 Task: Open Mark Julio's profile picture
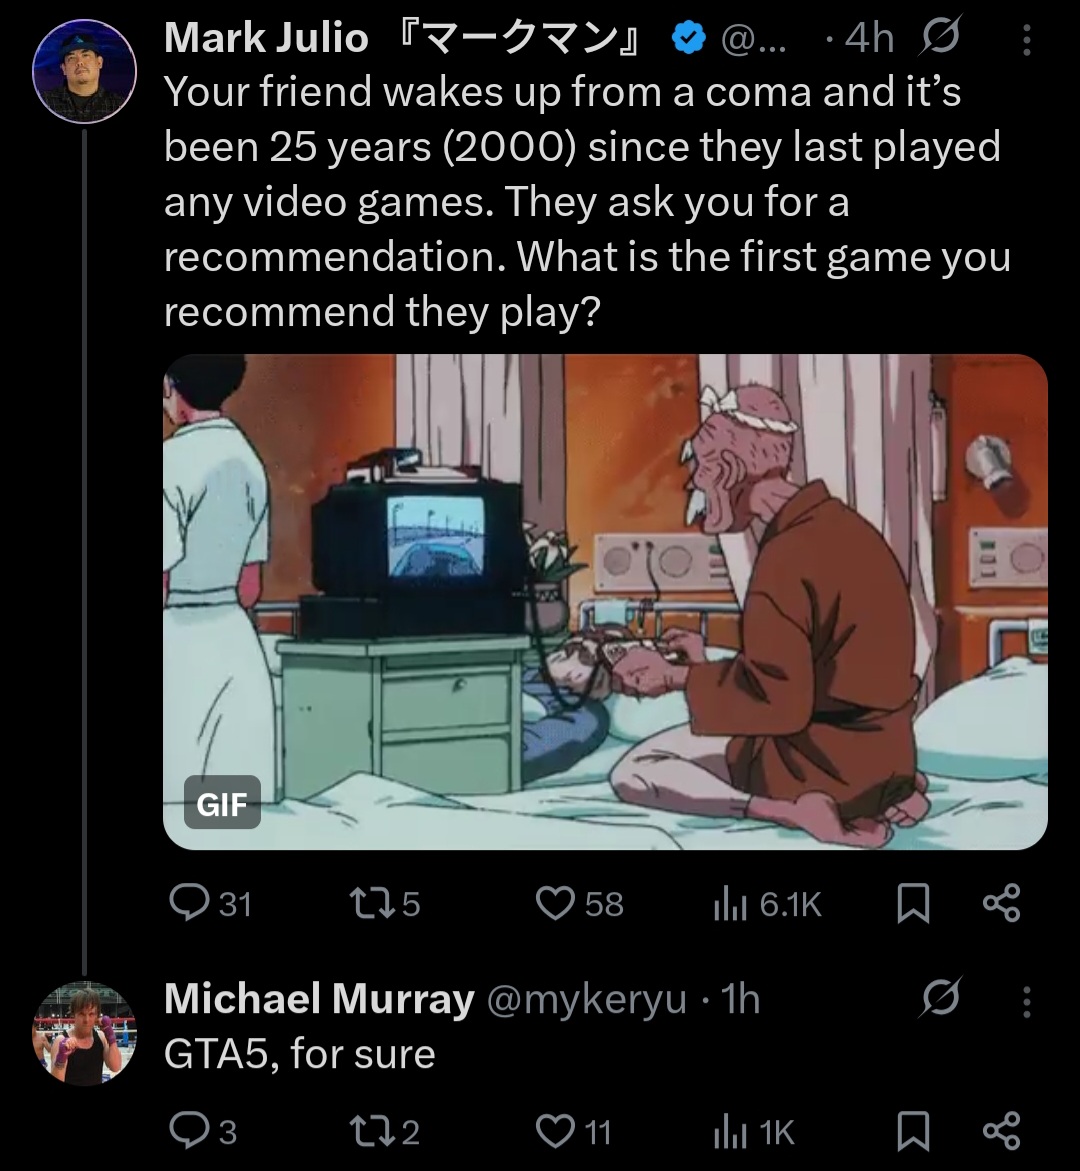coord(84,71)
